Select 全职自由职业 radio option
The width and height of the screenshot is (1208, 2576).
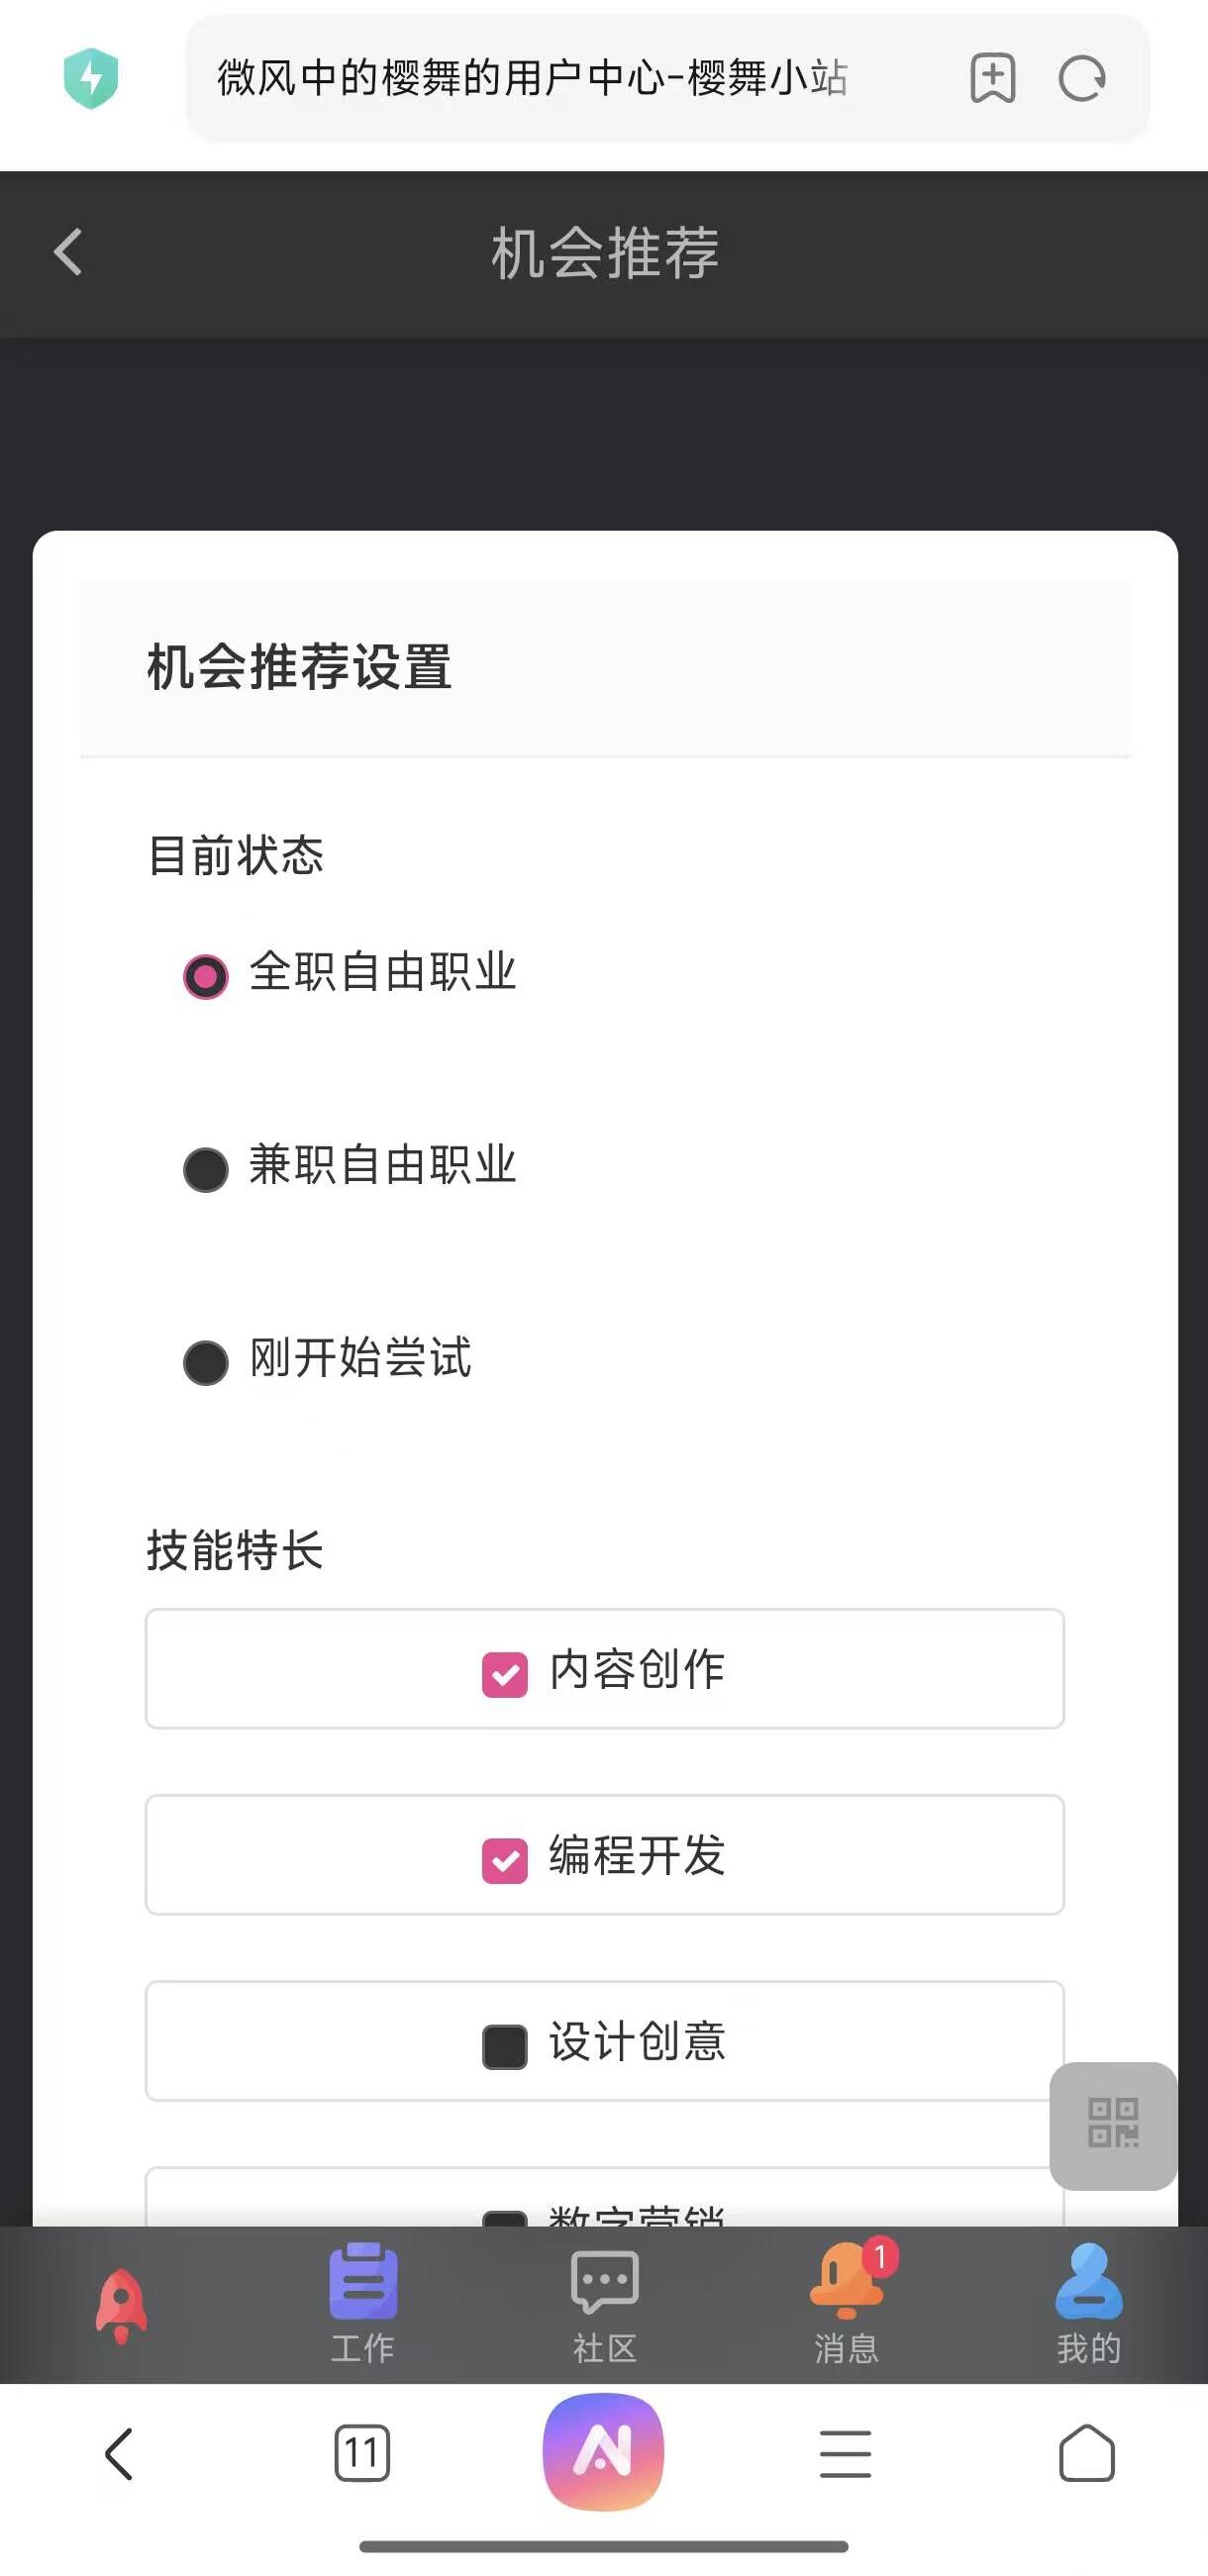[x=206, y=976]
